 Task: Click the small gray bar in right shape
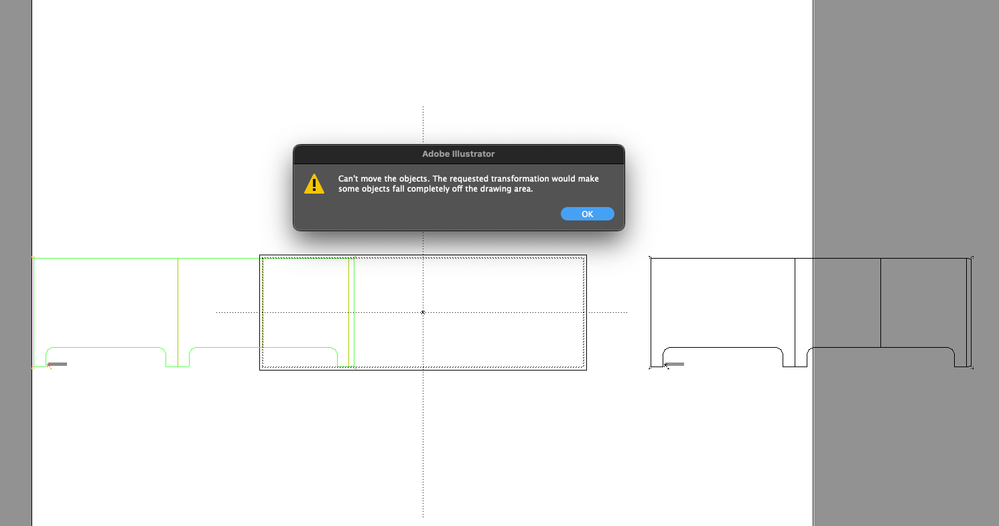(x=675, y=364)
